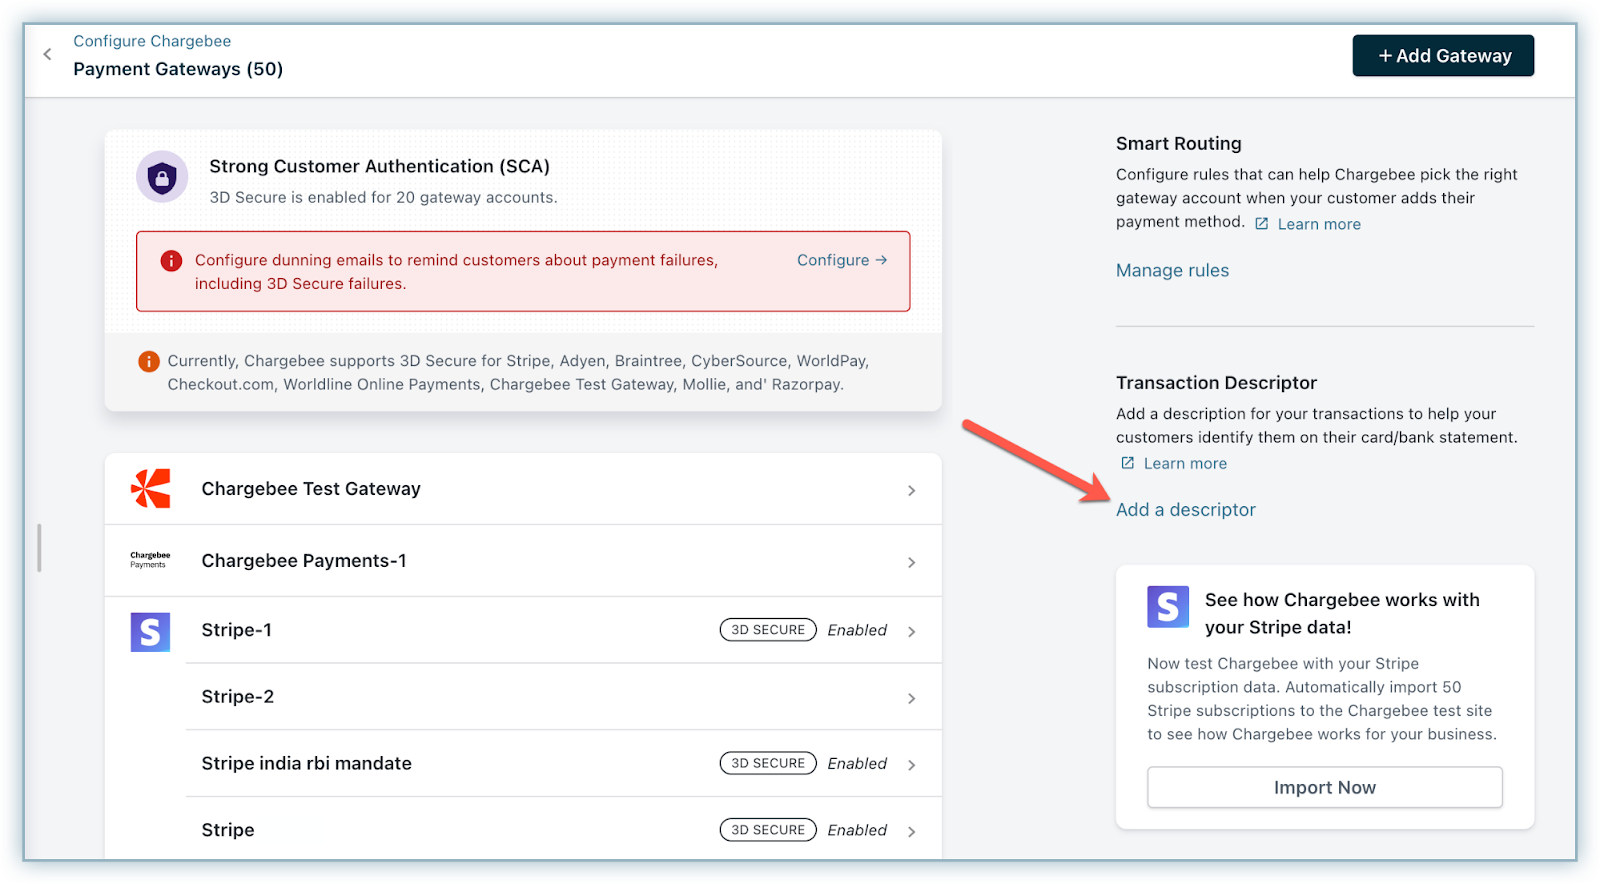
Task: Click the Stripe logo beside Stripe-1
Action: (150, 632)
